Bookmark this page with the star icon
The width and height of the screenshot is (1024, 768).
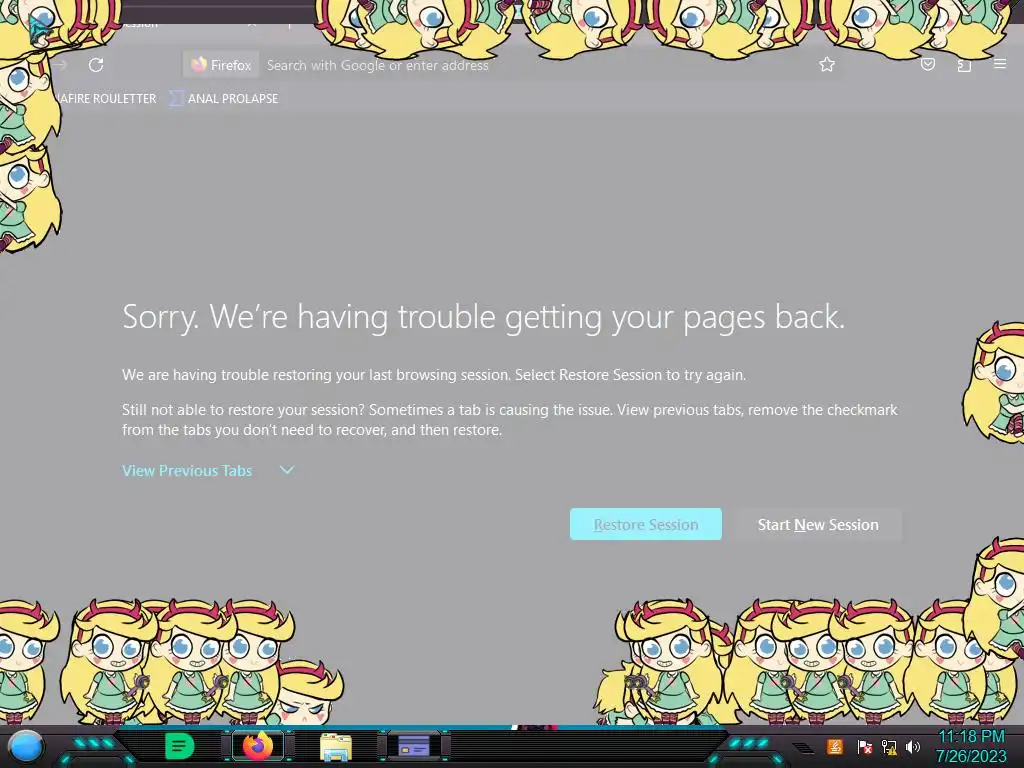pyautogui.click(x=827, y=65)
